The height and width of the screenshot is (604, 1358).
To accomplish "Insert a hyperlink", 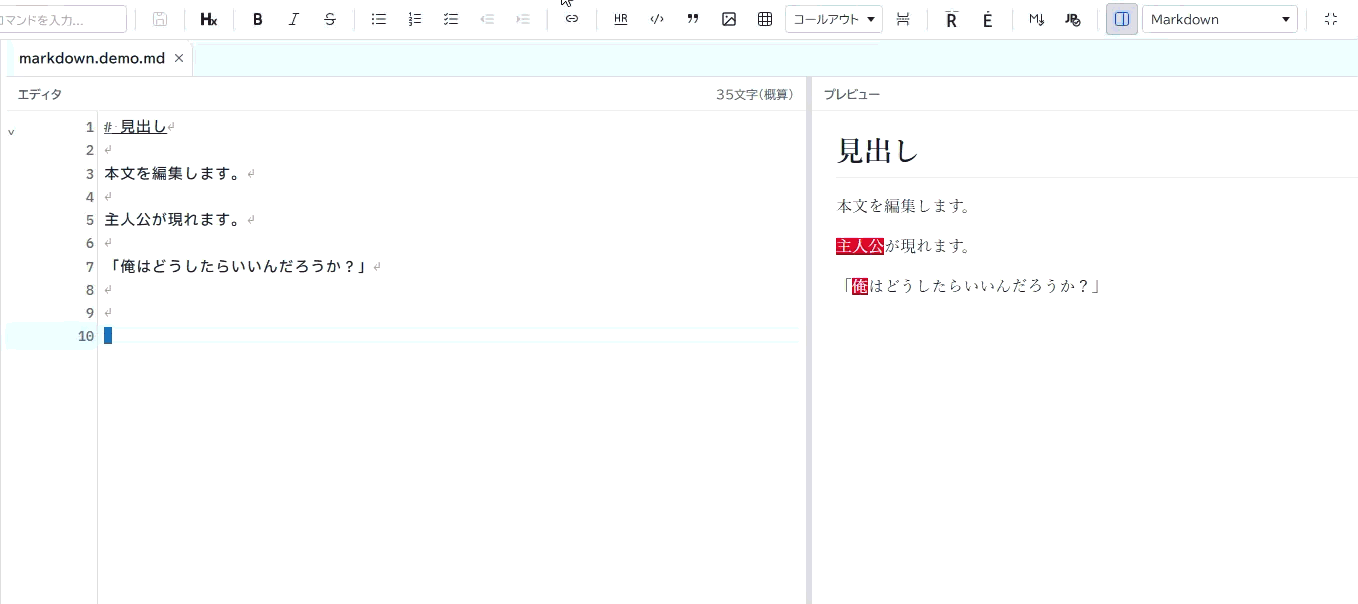I will (x=572, y=19).
